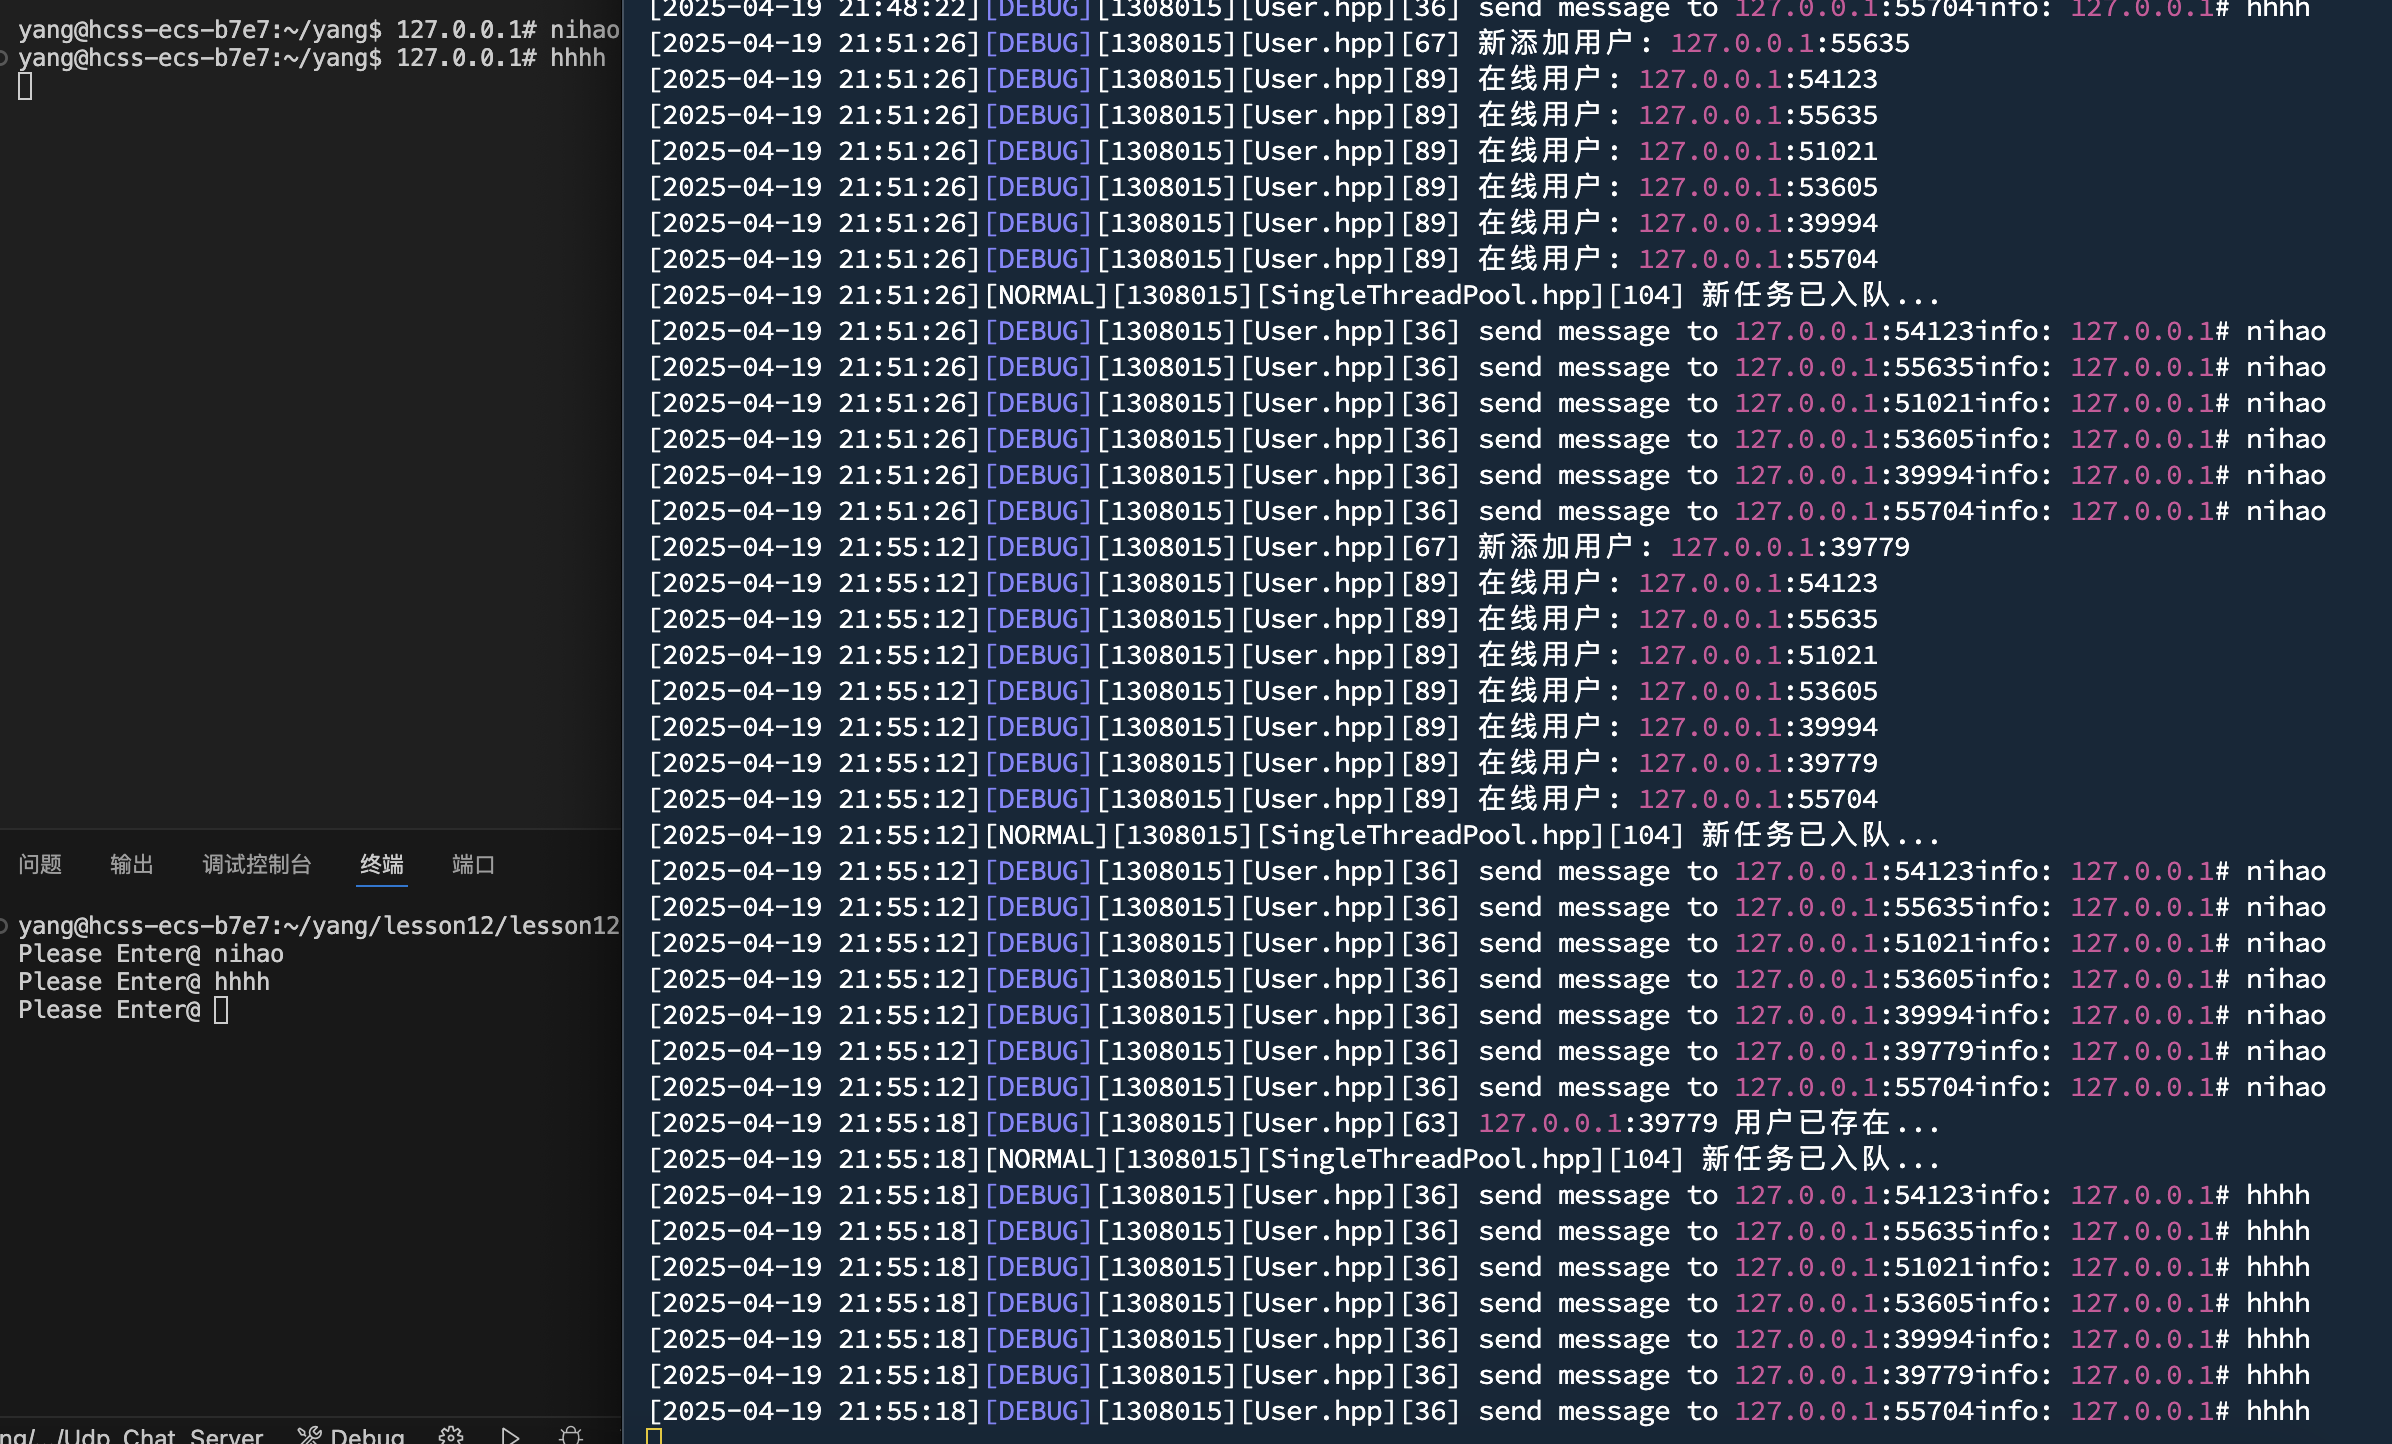Click 127.0.0.1:39779 in 新添加用户 log line
The width and height of the screenshot is (2392, 1444).
click(x=1789, y=547)
